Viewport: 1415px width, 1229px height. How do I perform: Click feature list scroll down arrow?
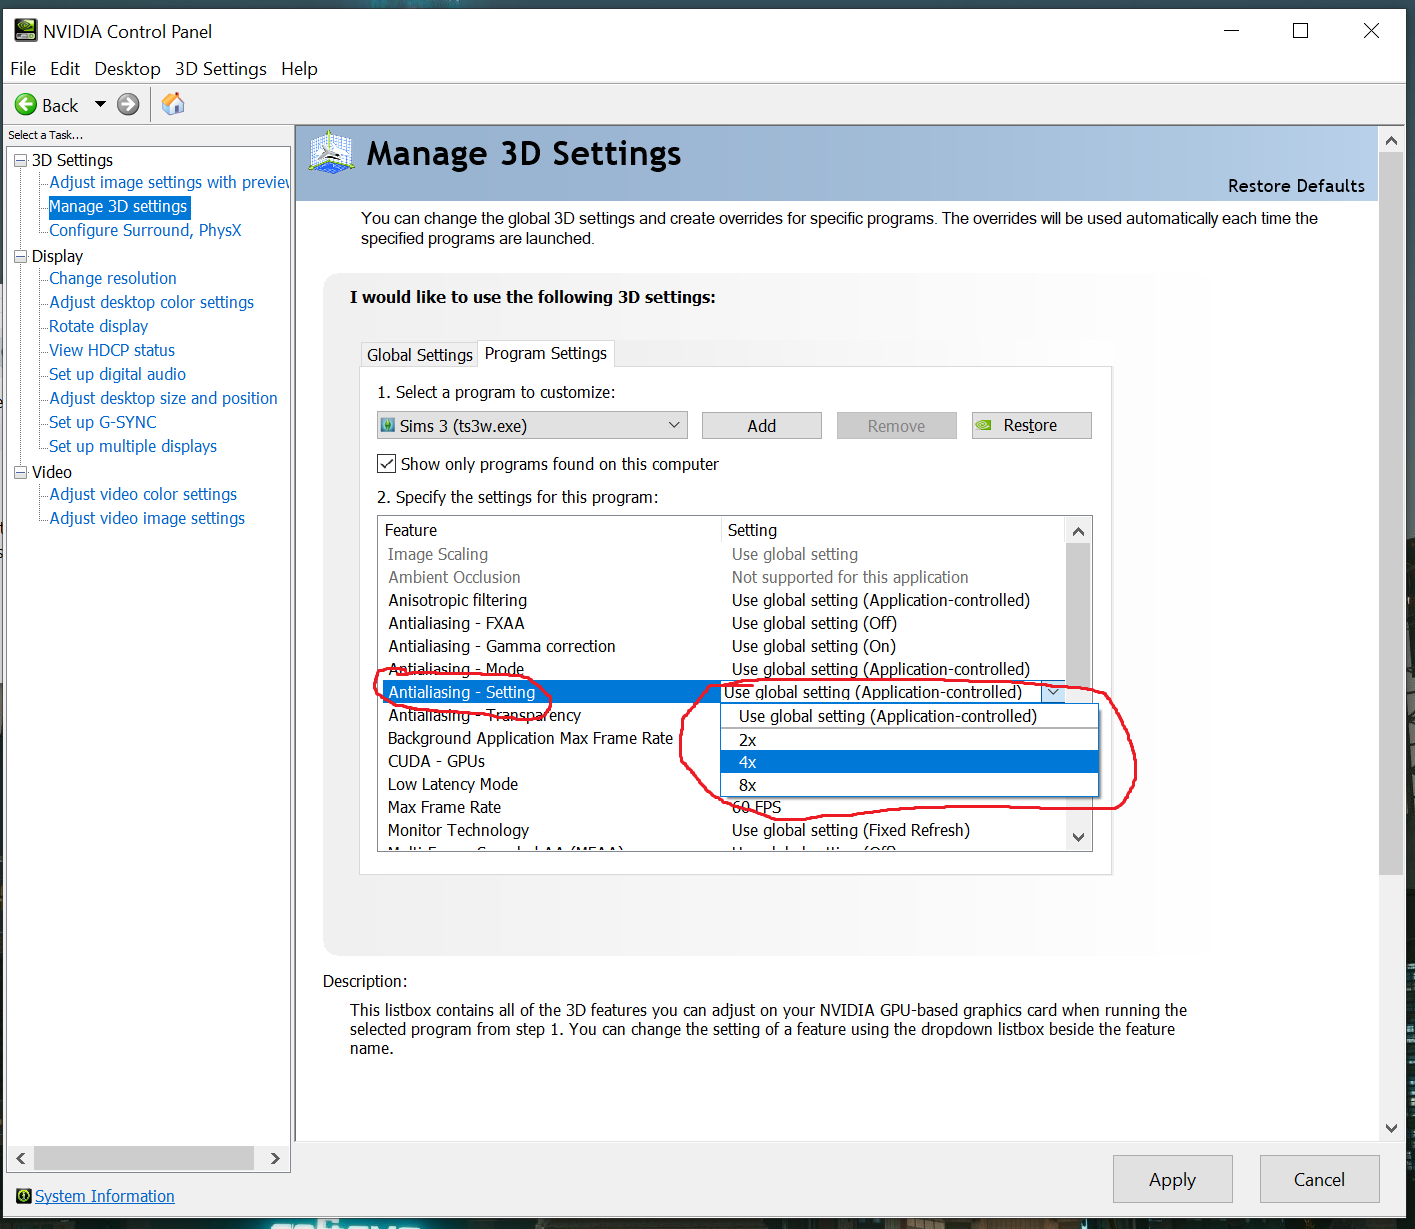pyautogui.click(x=1078, y=838)
